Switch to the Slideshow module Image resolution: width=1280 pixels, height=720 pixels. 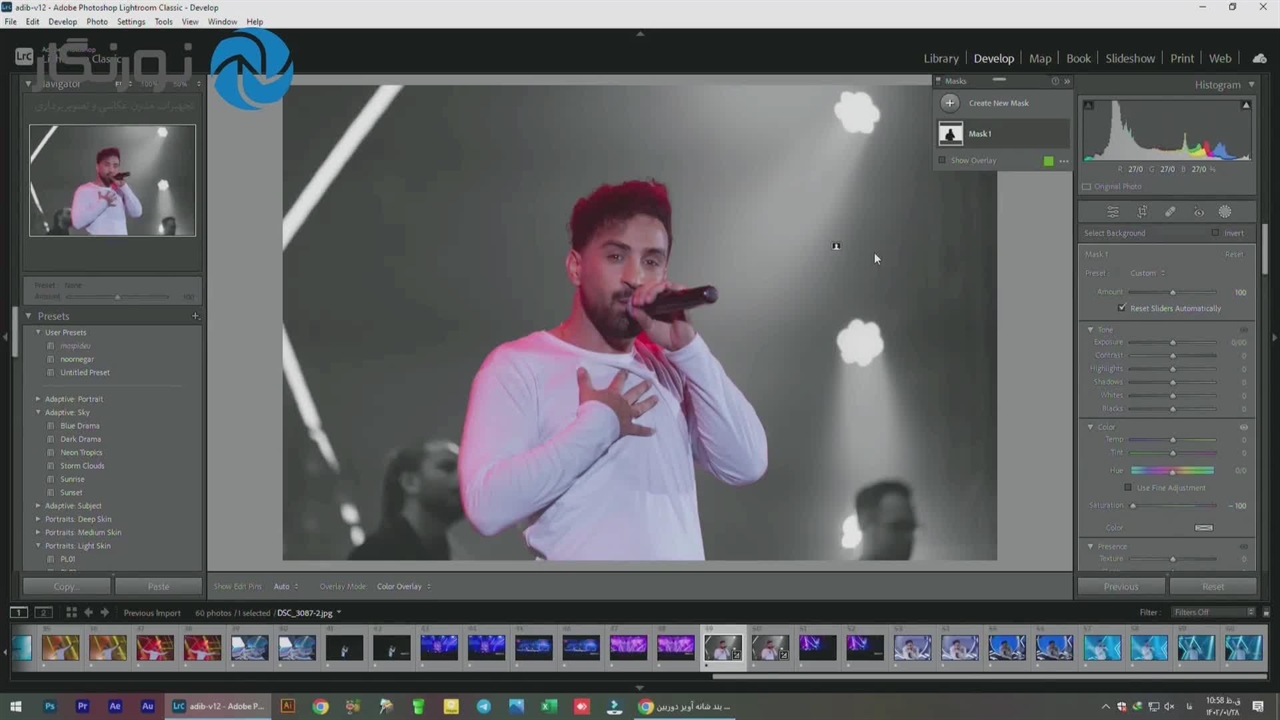pos(1130,58)
